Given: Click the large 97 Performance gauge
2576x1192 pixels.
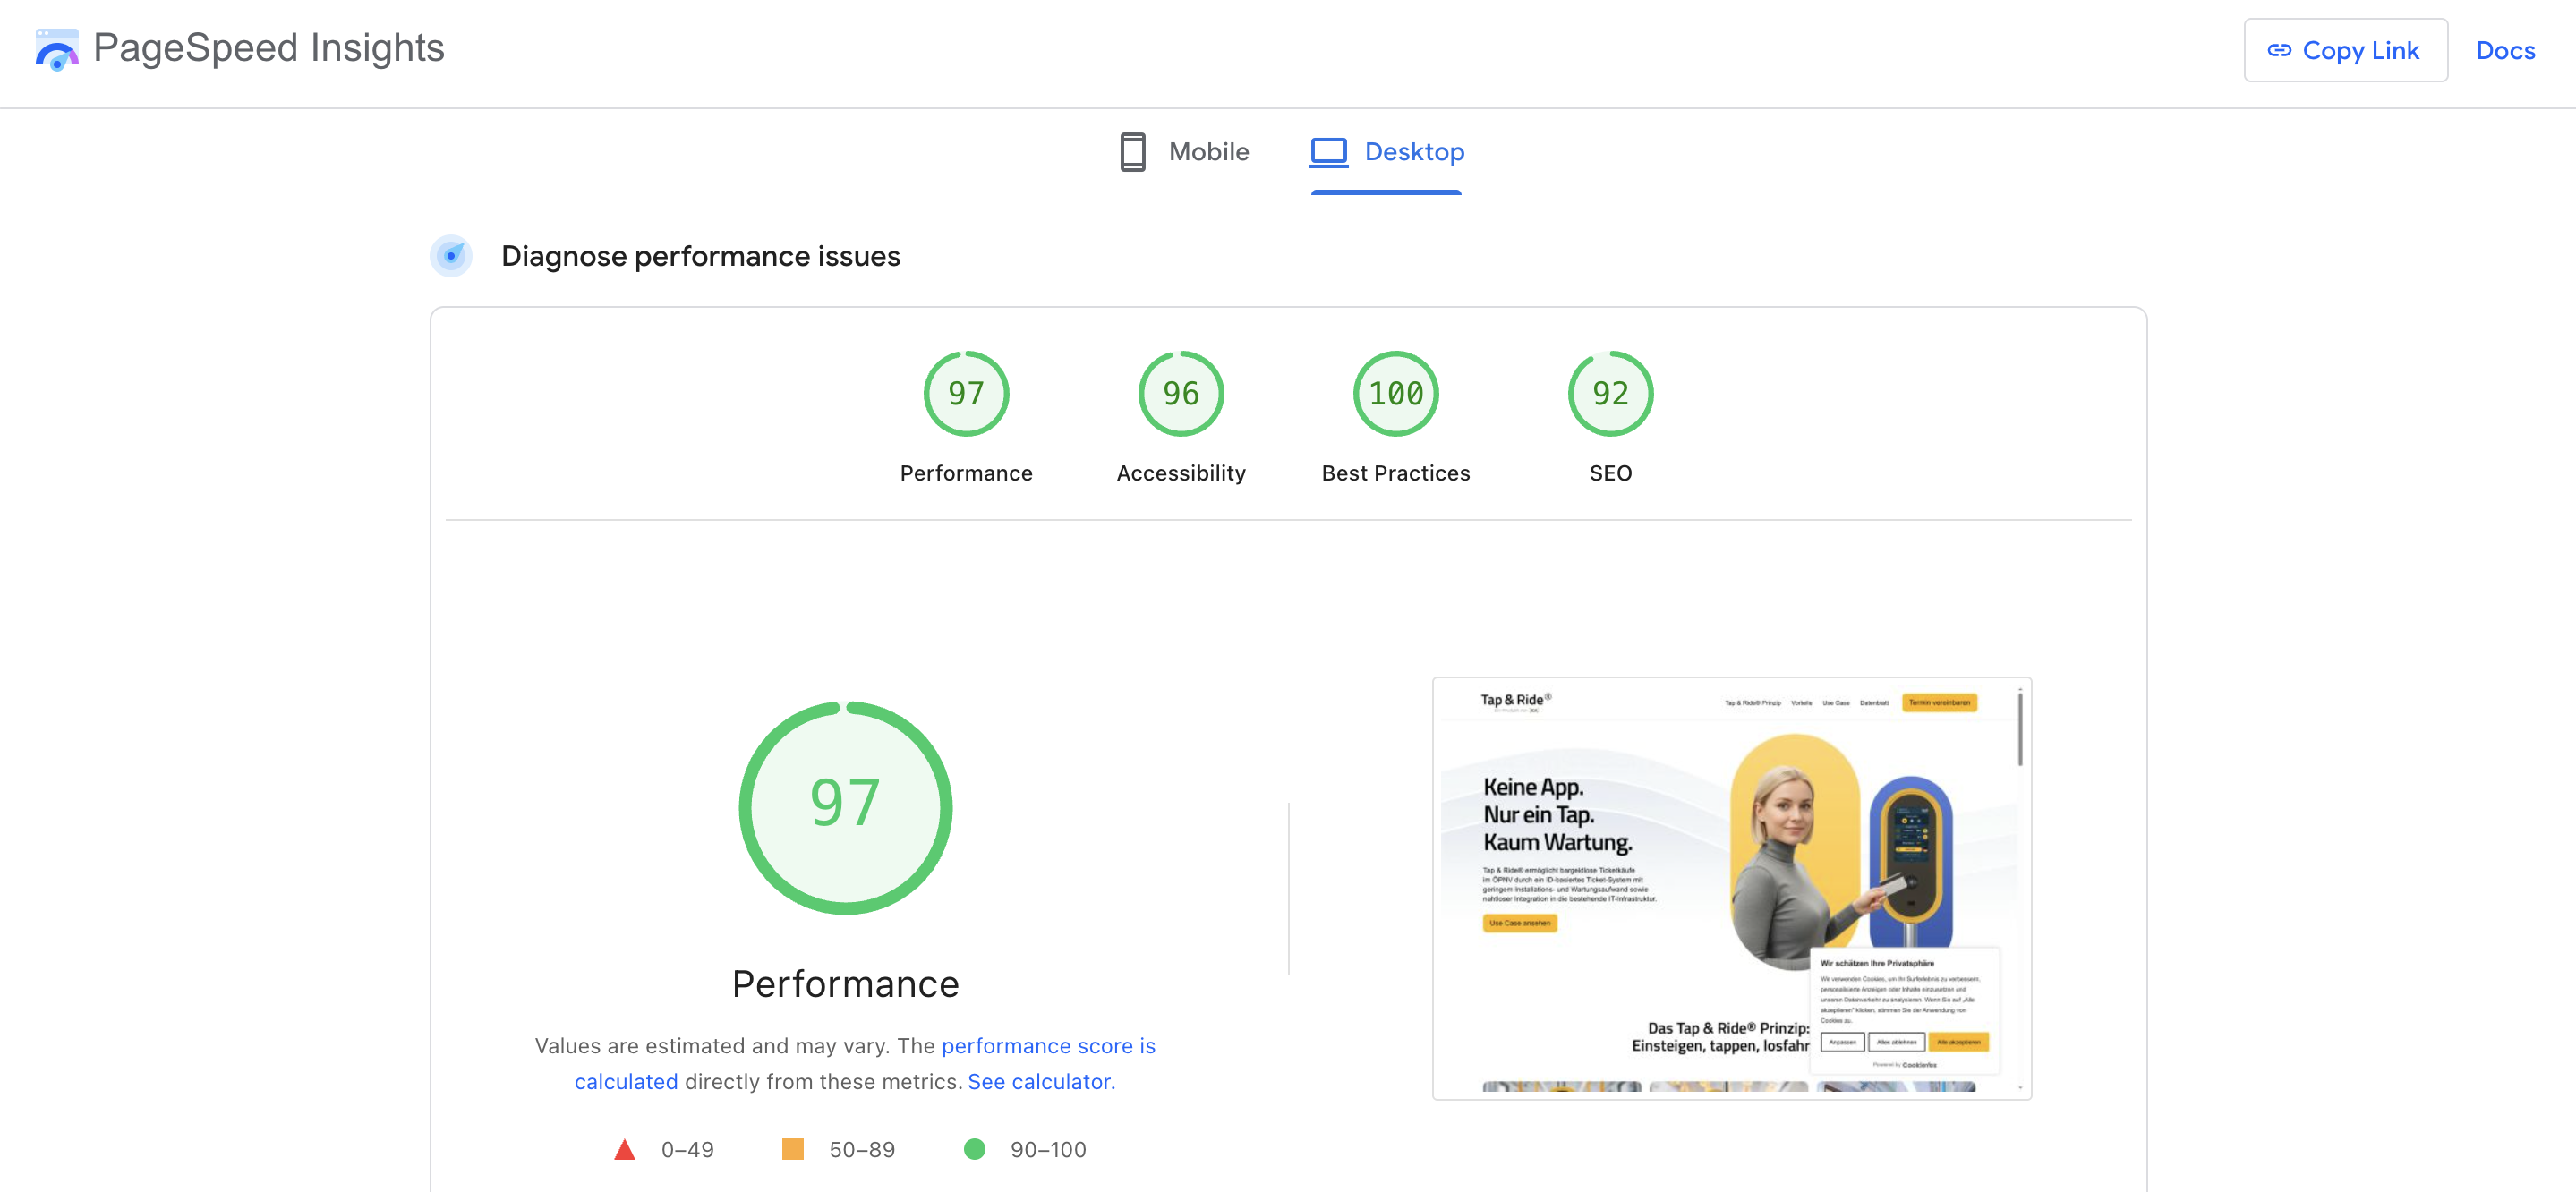Looking at the screenshot, I should [x=845, y=807].
